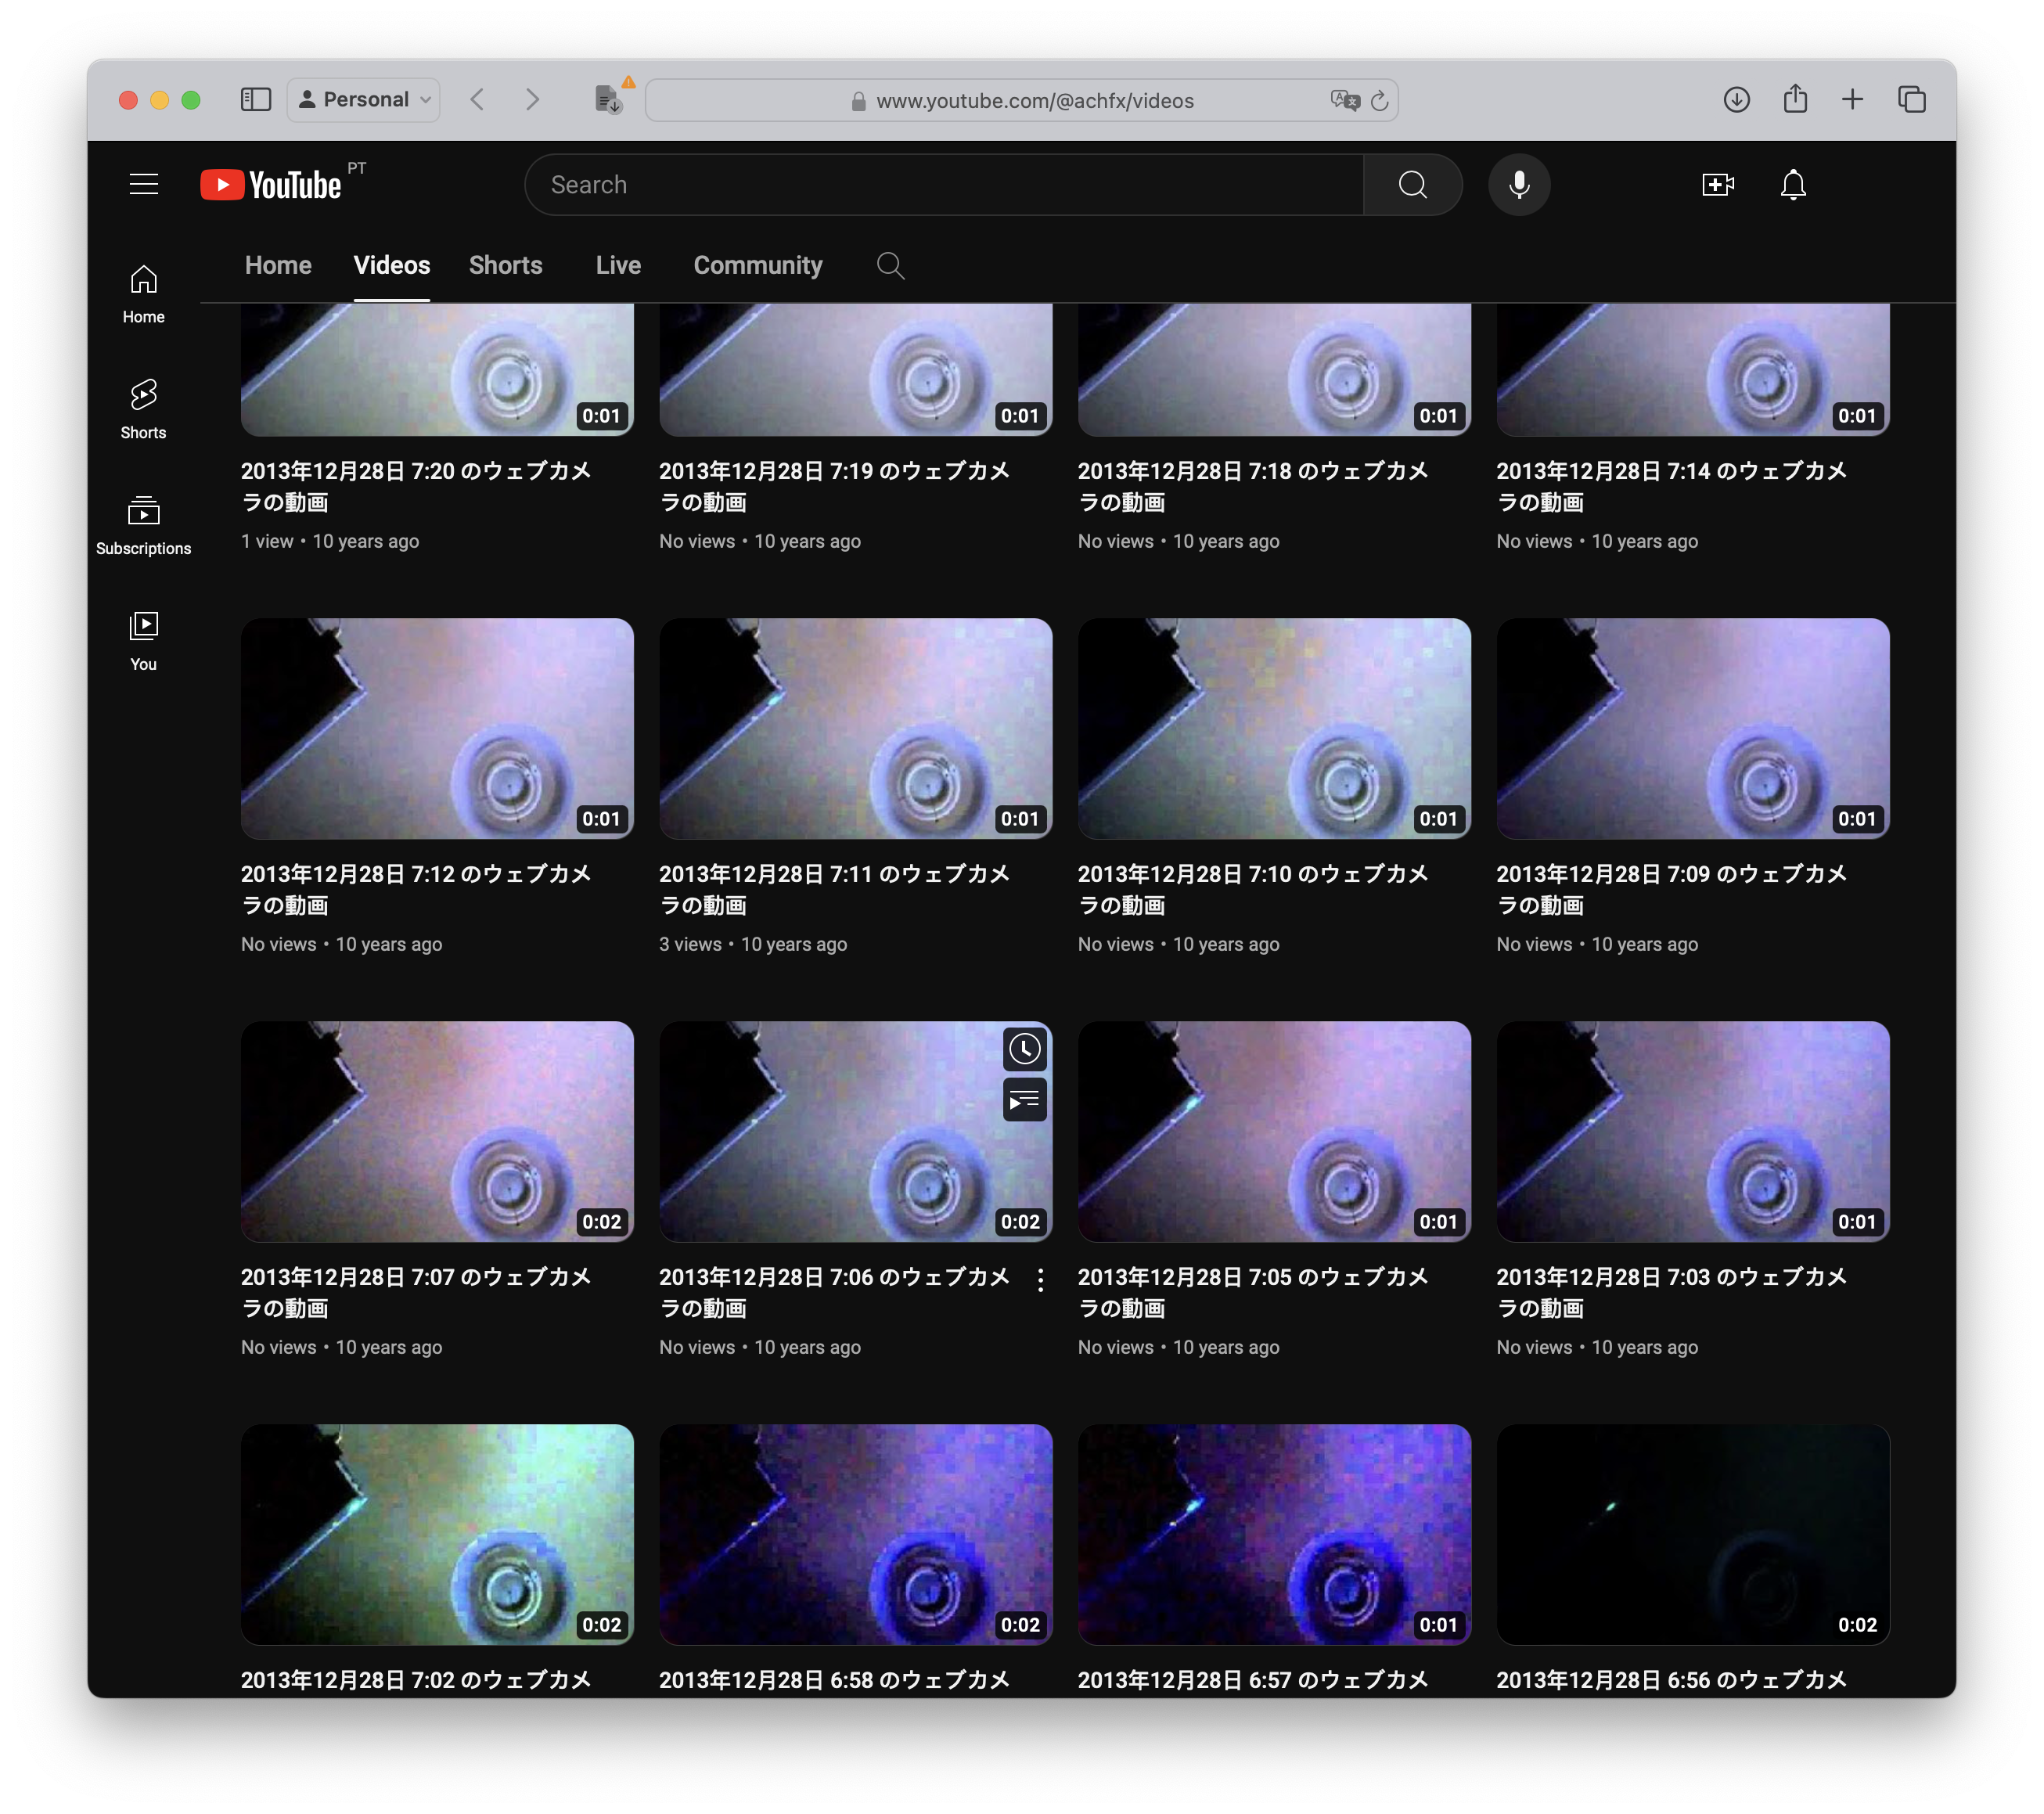Click the voice search microphone icon

pyautogui.click(x=1519, y=184)
